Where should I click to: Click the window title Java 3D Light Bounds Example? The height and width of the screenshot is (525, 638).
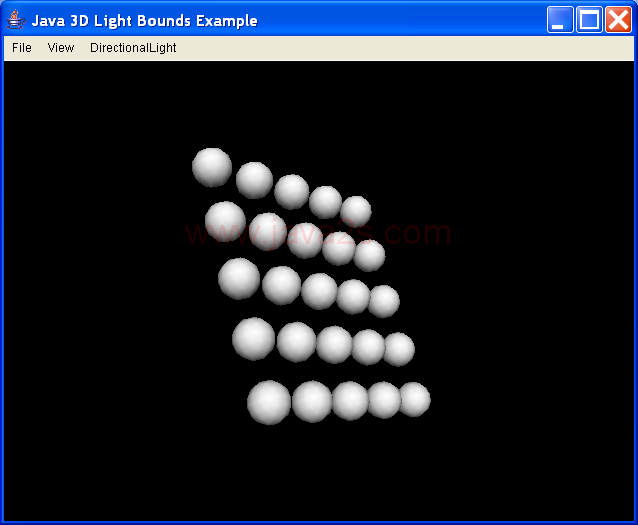pyautogui.click(x=144, y=21)
